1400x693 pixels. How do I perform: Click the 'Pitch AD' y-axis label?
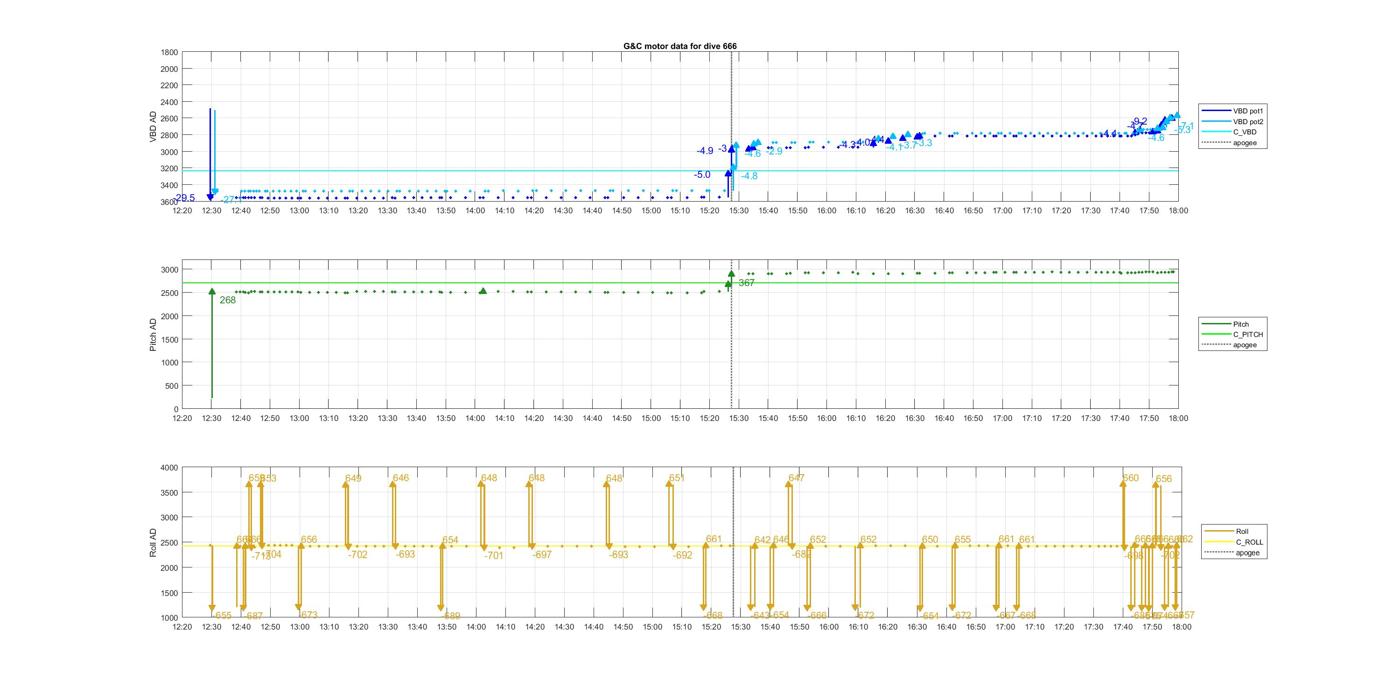154,335
